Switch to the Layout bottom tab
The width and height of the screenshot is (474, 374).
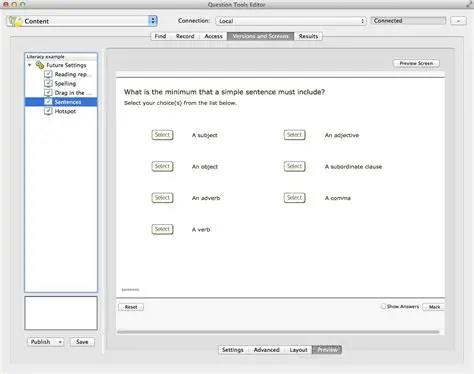(298, 350)
